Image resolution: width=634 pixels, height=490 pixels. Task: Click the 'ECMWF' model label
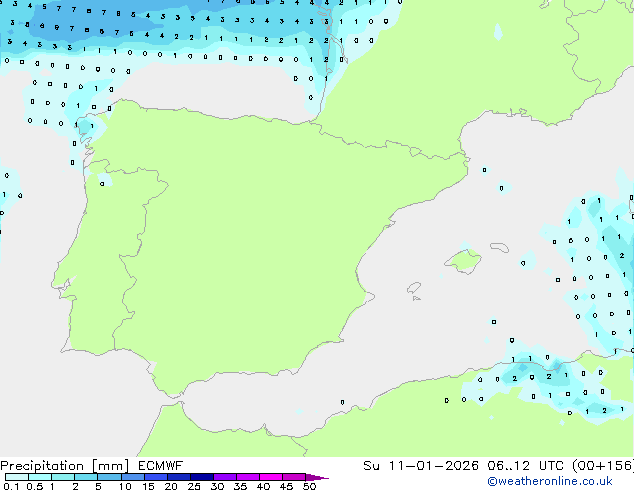161,466
